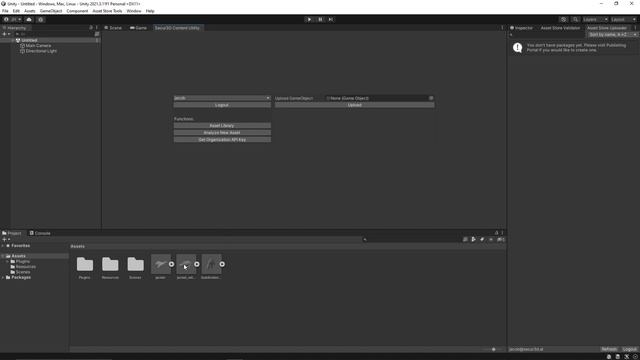Click the Refresh button in Uploader panel
Viewport: 640px width, 360px height.
pos(609,349)
